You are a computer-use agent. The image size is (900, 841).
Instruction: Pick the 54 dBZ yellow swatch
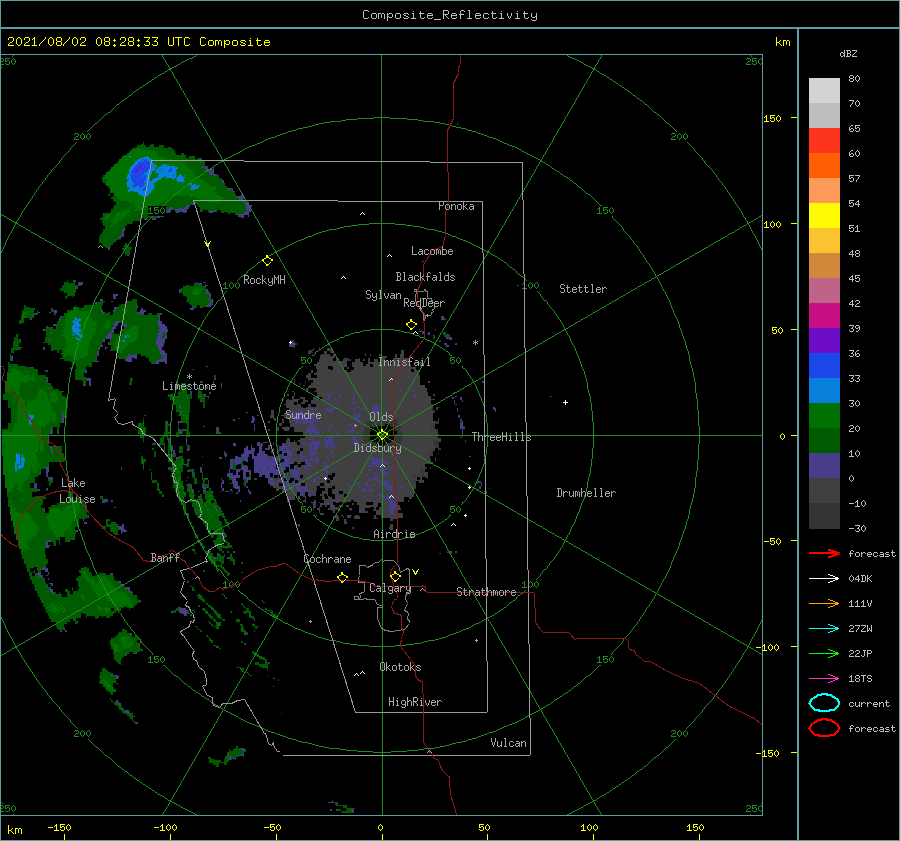click(824, 216)
